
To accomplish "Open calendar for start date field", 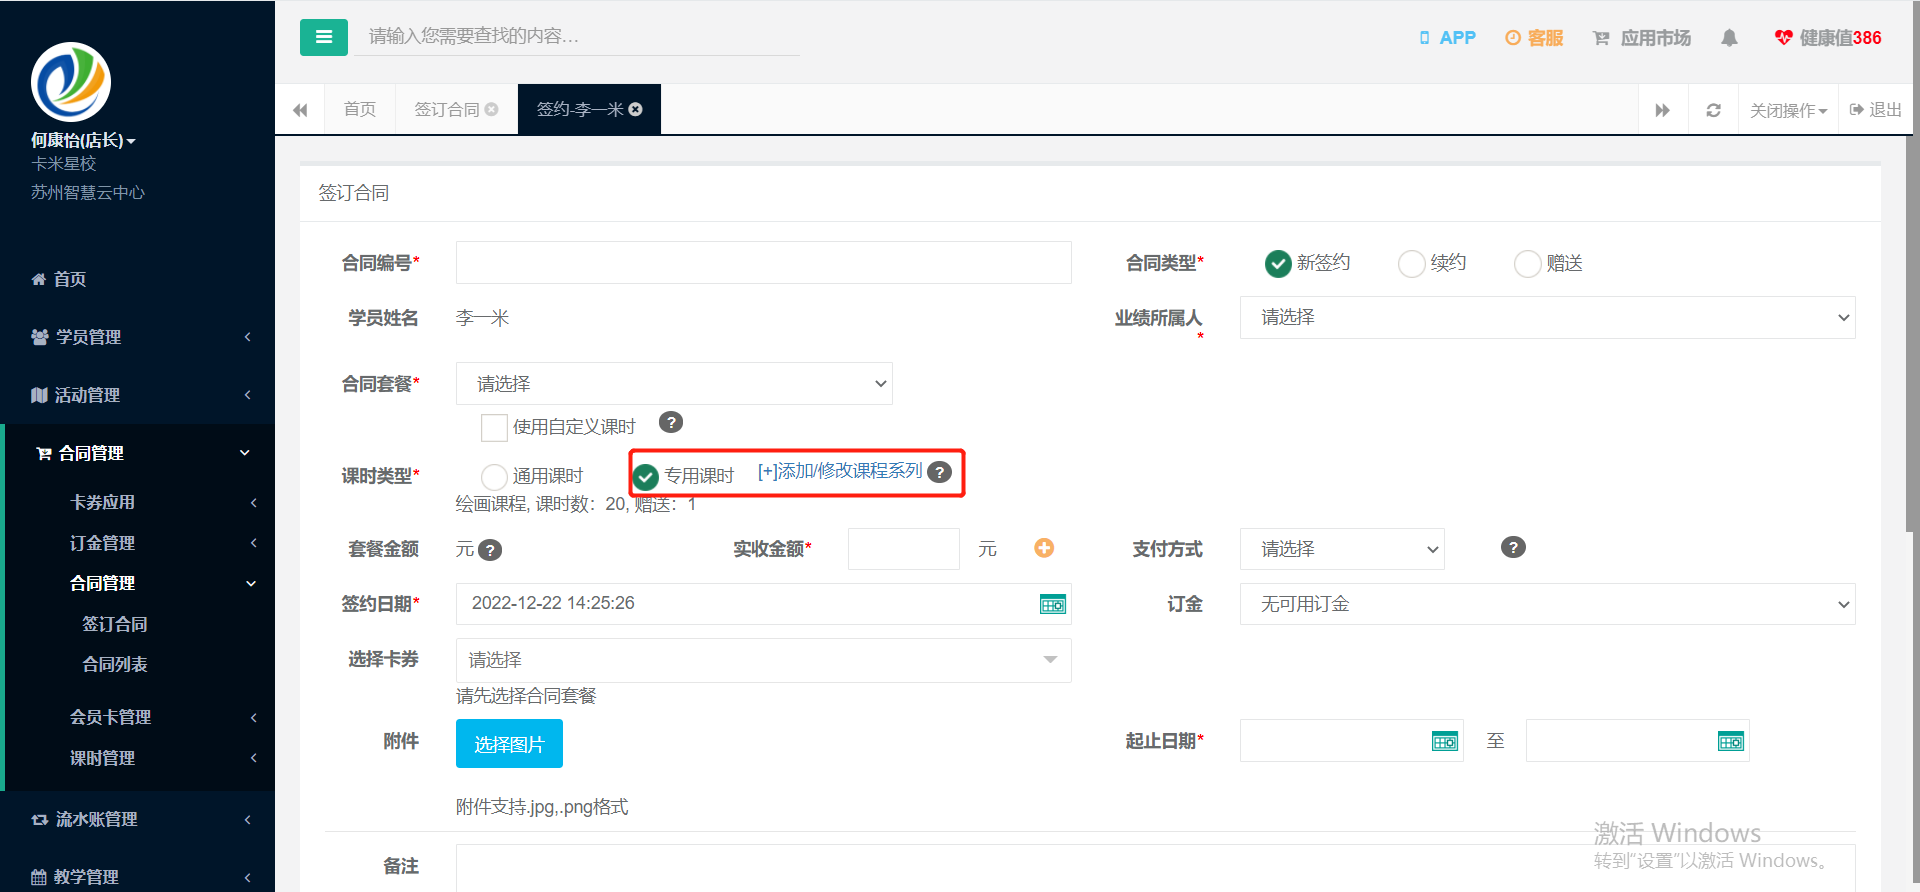I will click(x=1445, y=741).
